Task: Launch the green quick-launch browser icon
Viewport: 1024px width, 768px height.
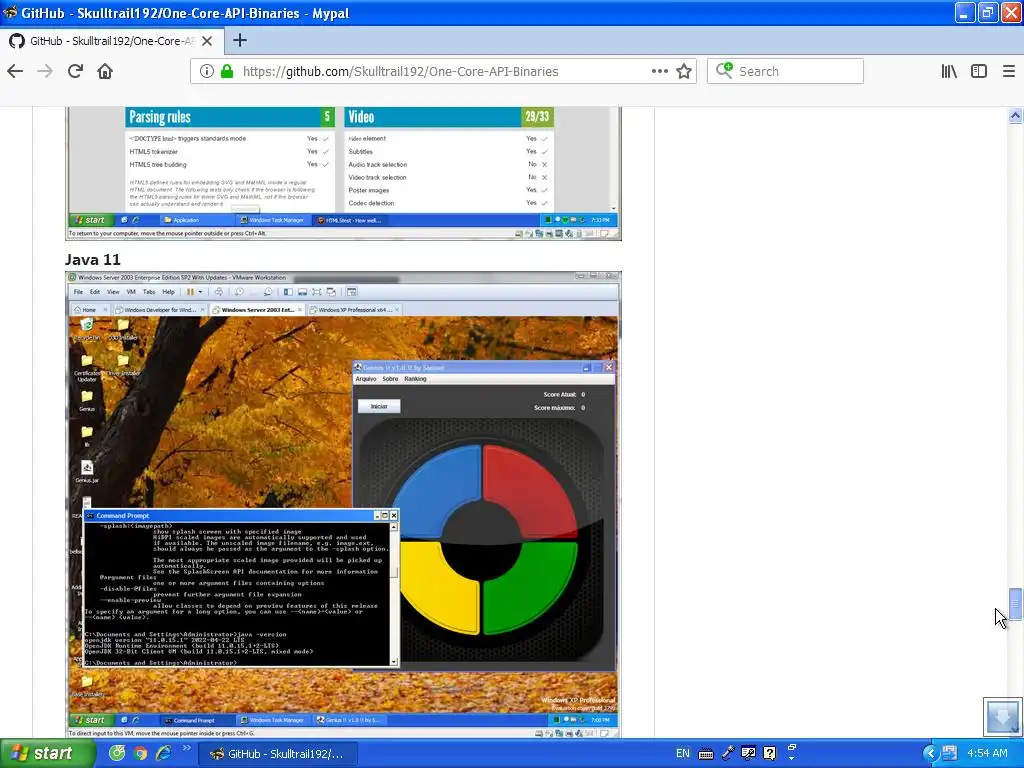Action: click(x=117, y=753)
